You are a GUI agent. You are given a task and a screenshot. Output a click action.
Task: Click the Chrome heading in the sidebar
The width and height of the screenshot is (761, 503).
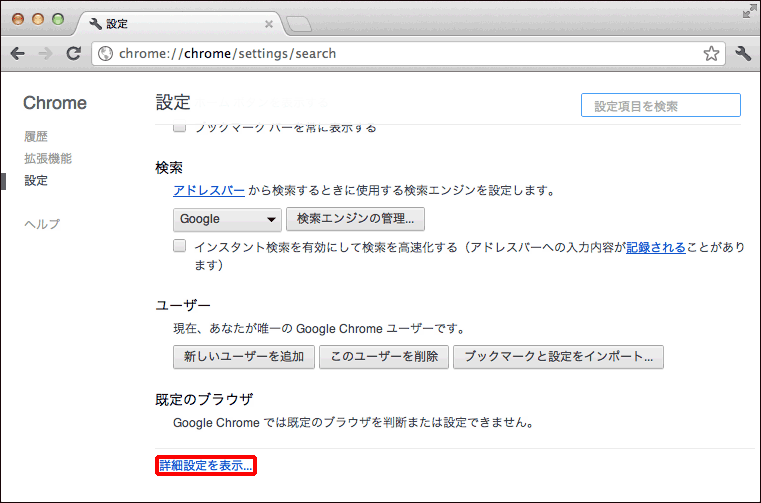click(55, 103)
